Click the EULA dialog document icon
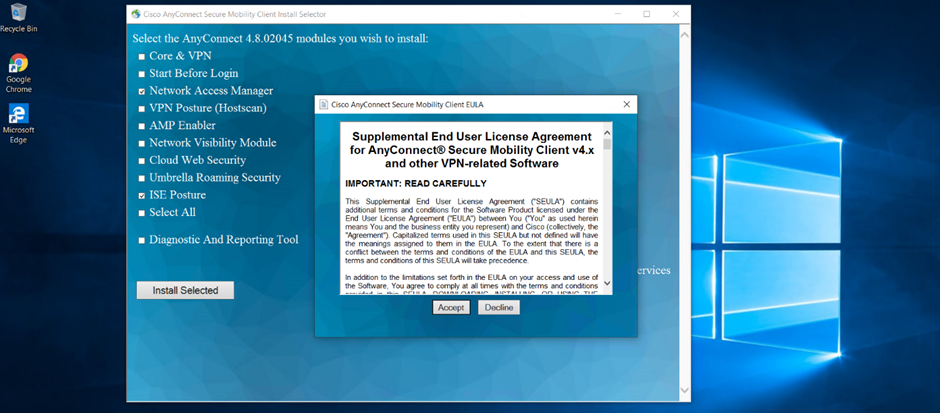The height and width of the screenshot is (413, 940). pos(324,104)
